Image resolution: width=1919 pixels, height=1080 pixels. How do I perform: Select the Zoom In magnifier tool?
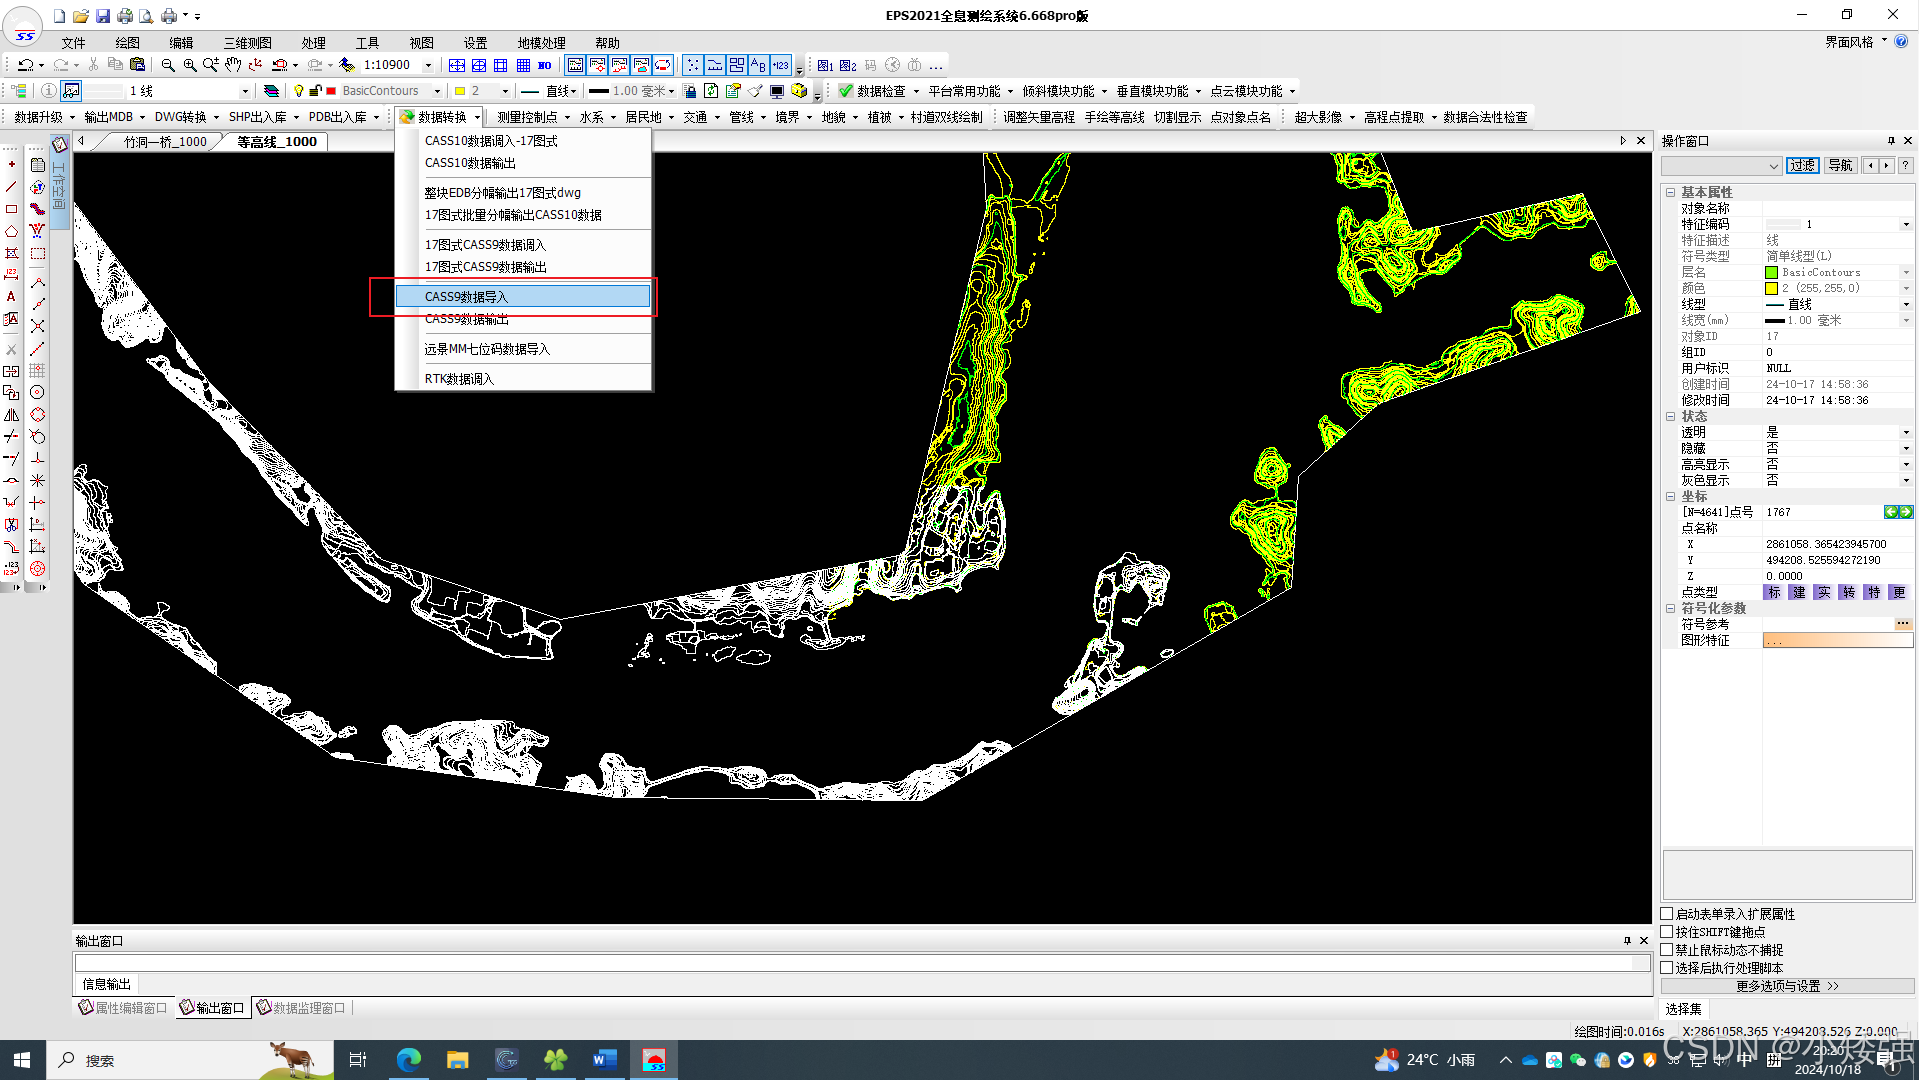pos(189,65)
